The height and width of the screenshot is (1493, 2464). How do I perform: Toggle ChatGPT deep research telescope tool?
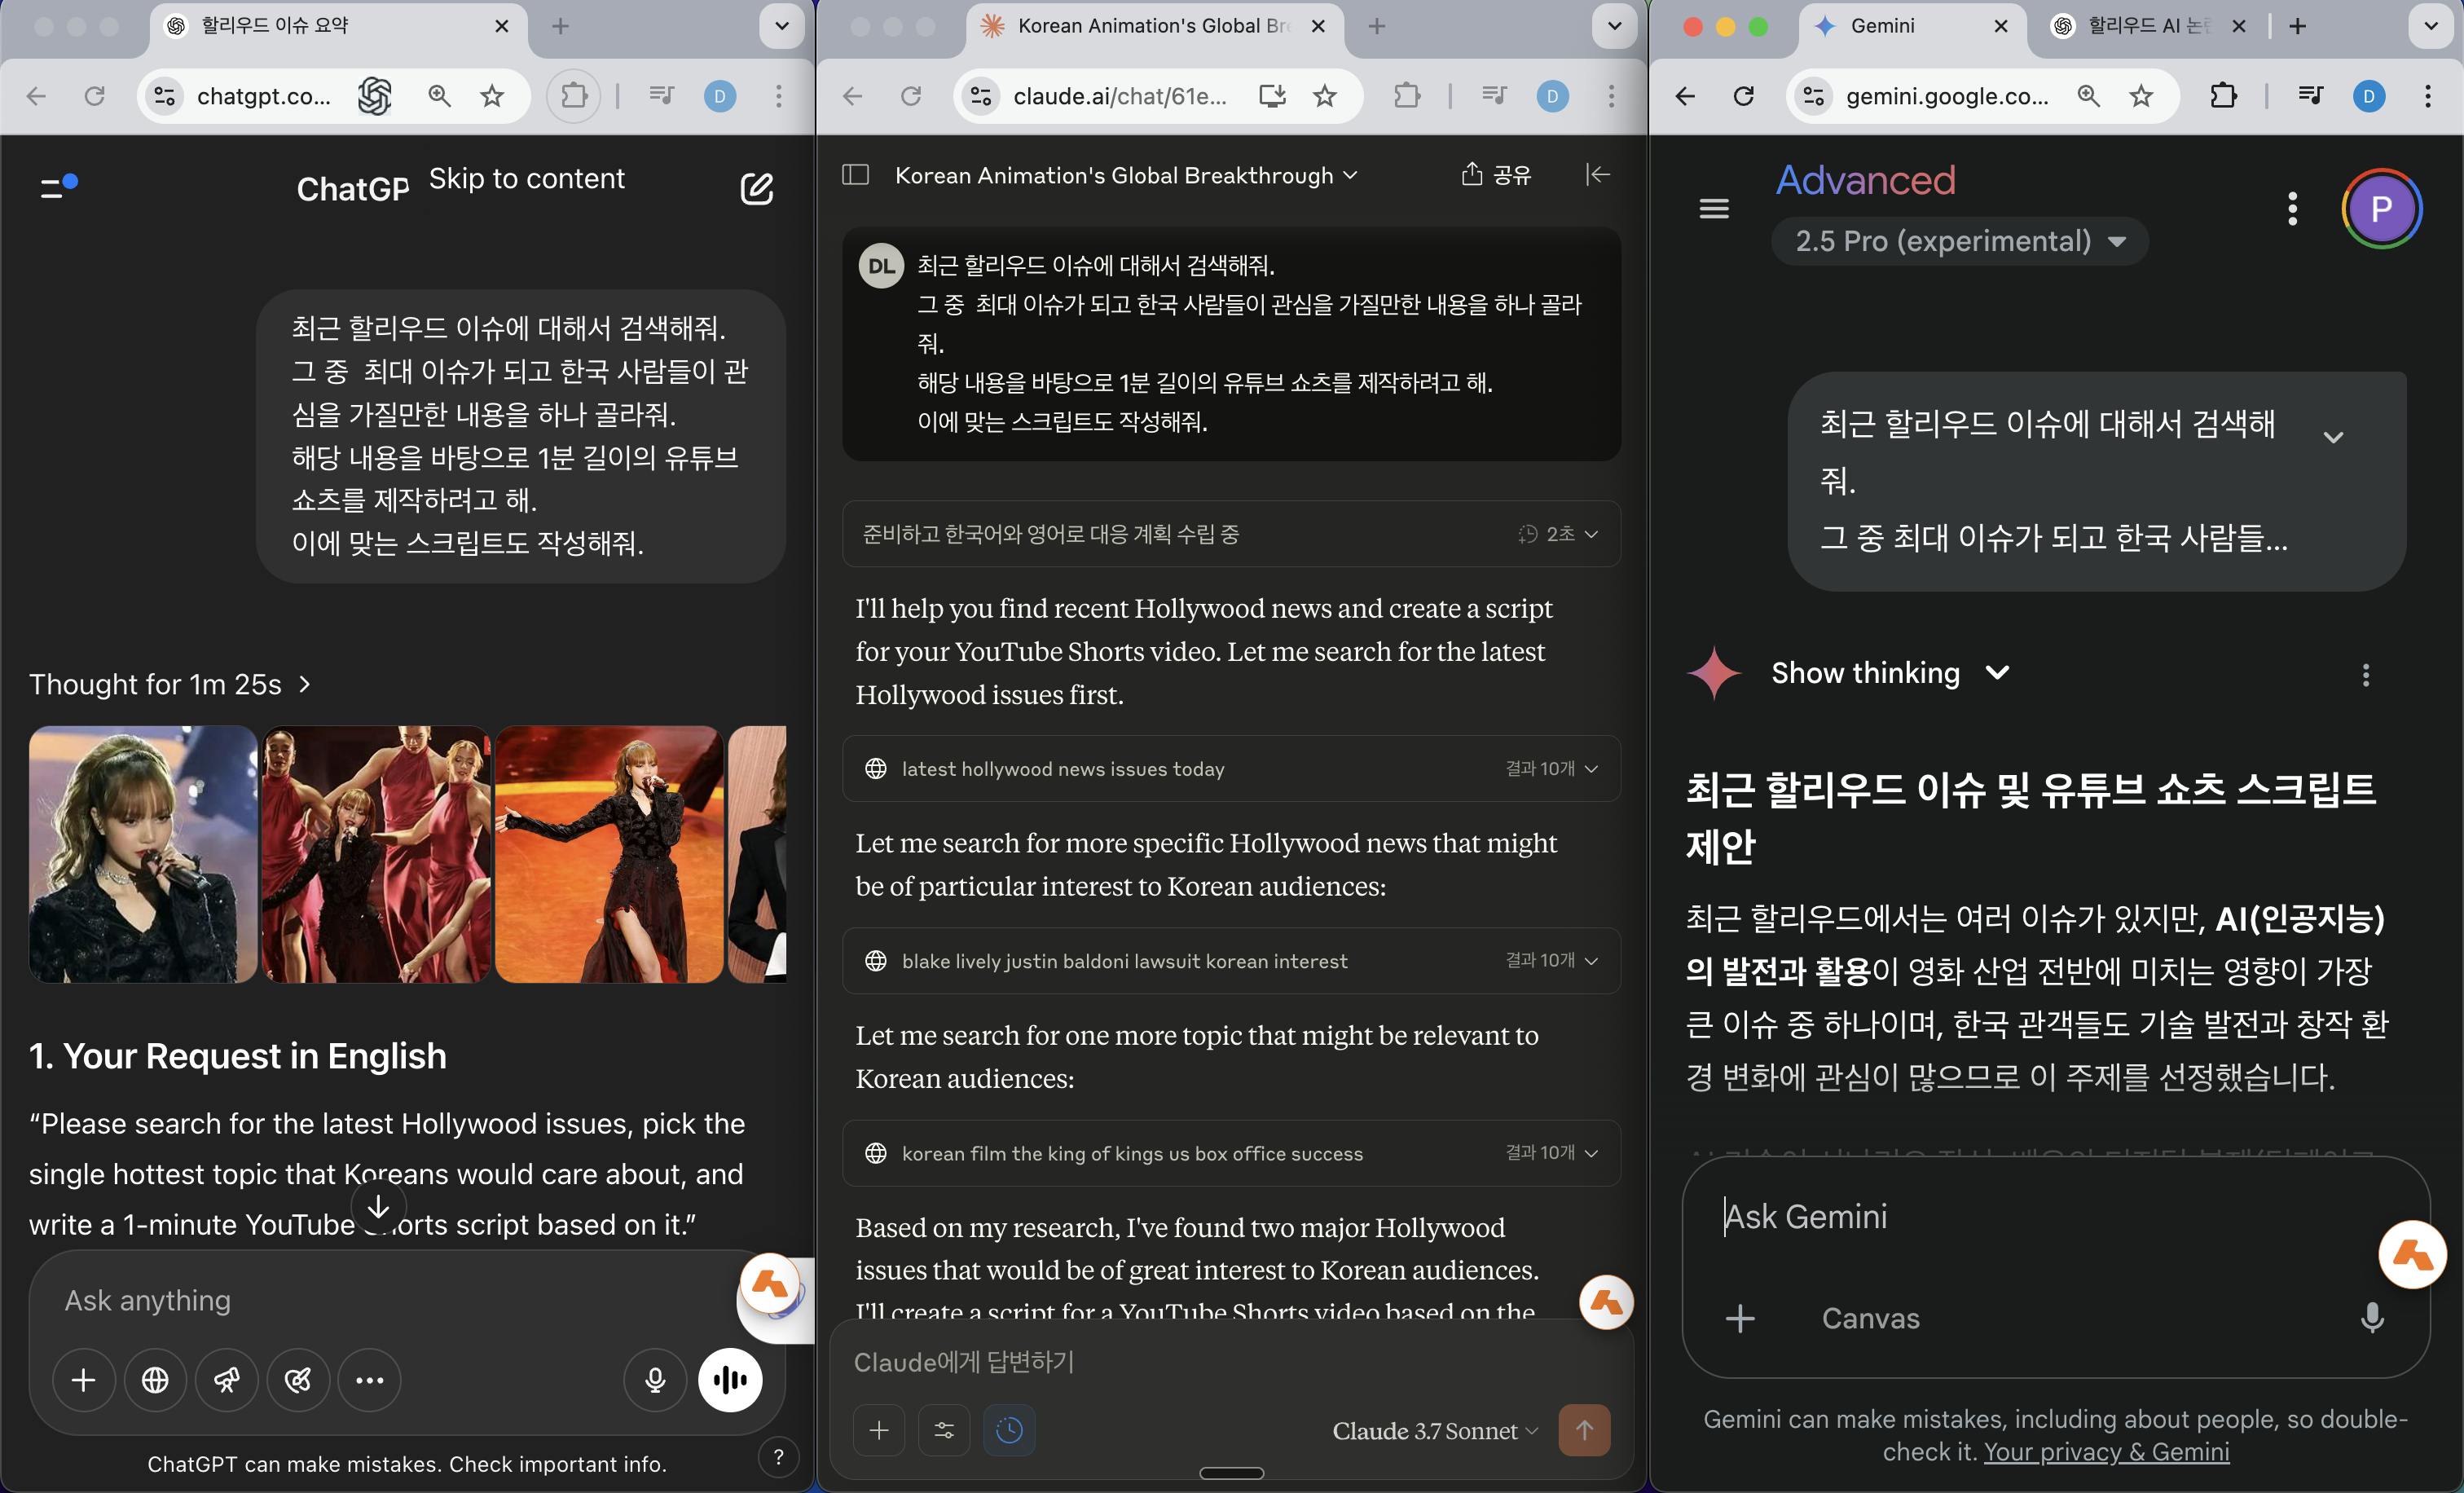tap(227, 1380)
